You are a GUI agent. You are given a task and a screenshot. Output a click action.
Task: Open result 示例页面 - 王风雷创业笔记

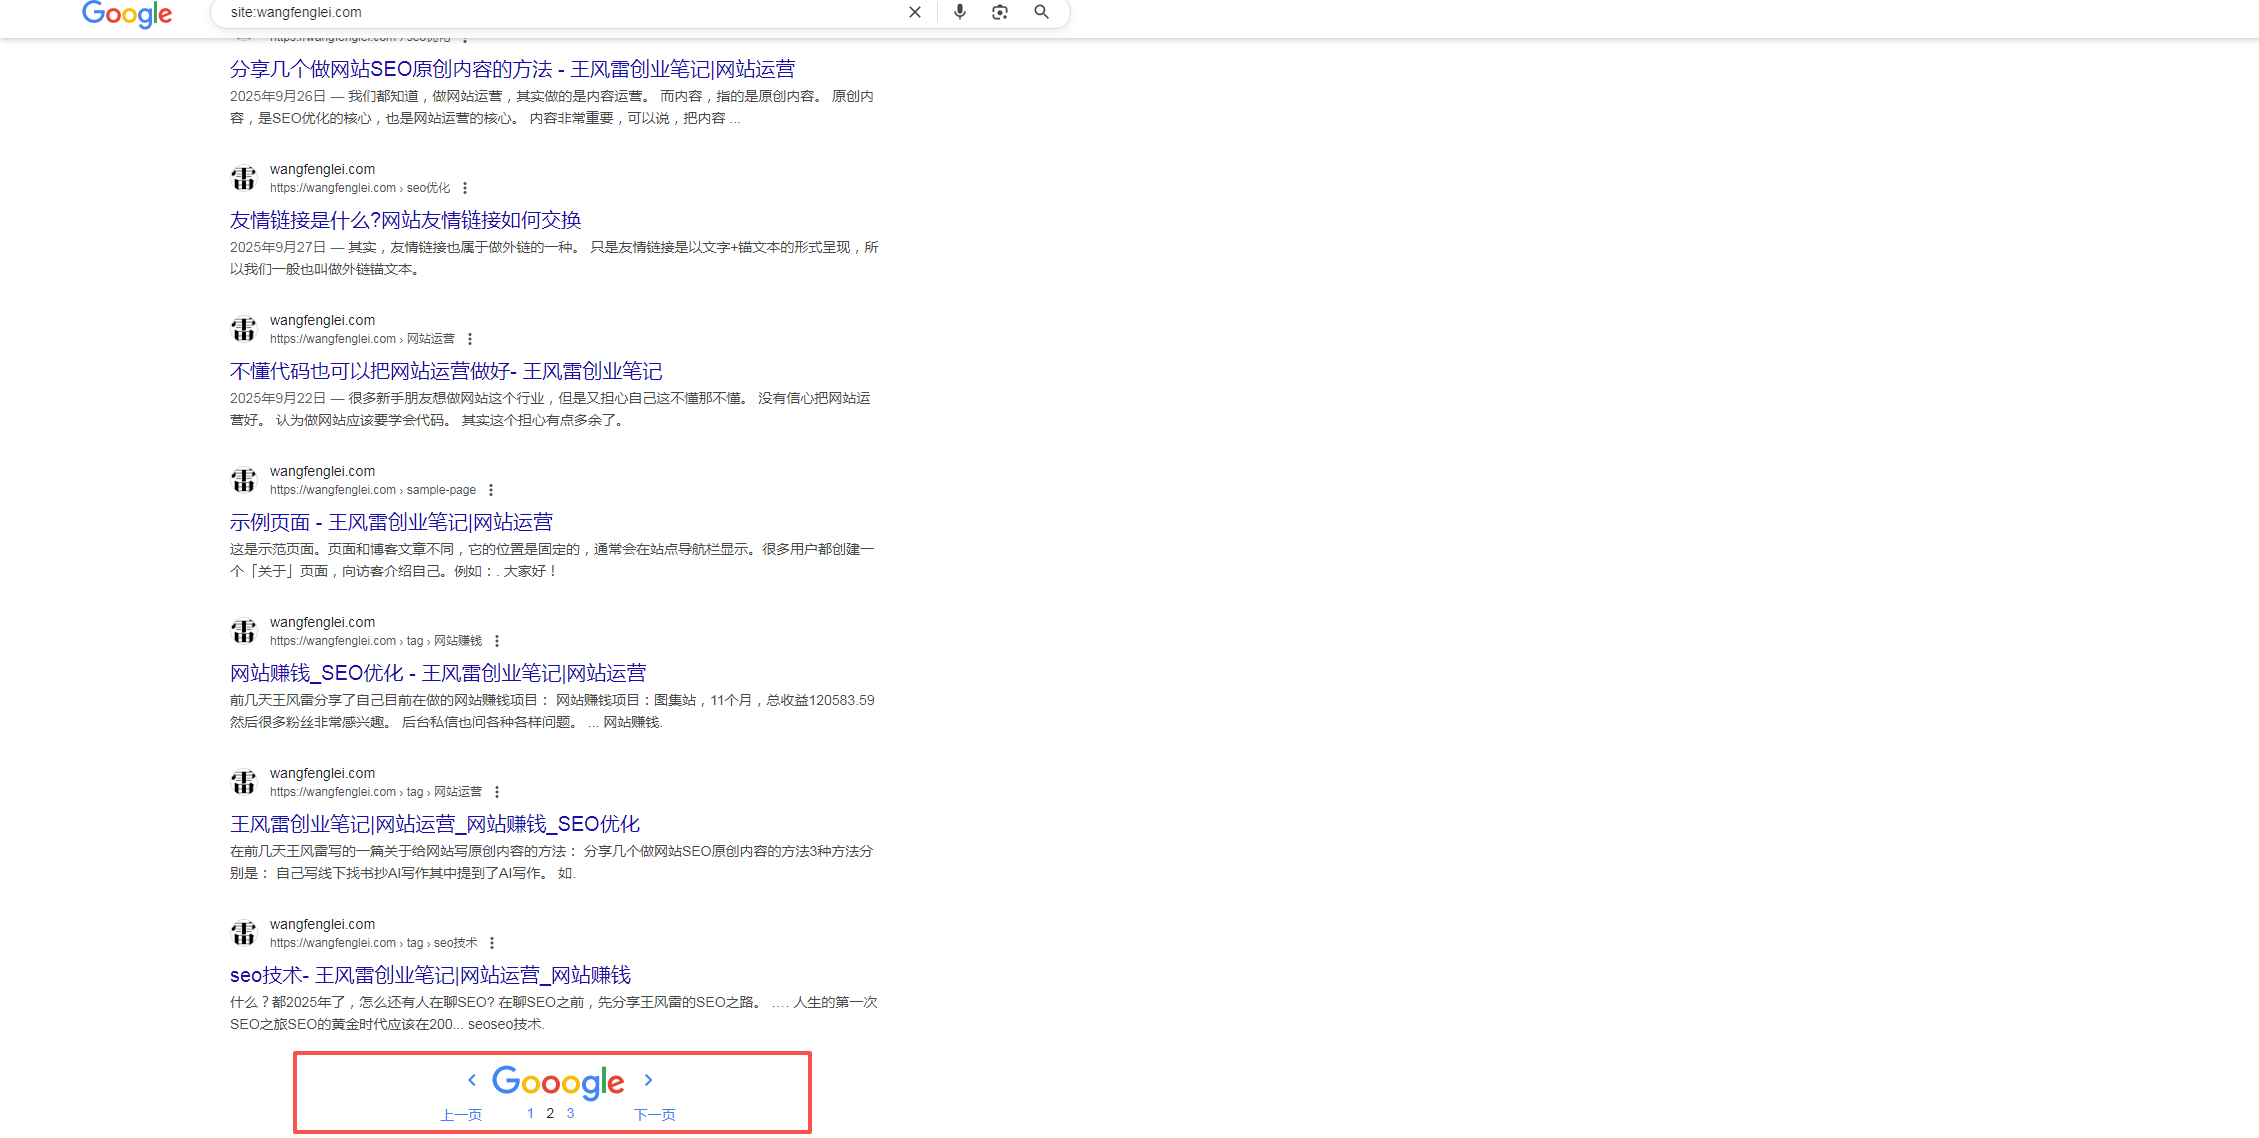coord(391,522)
